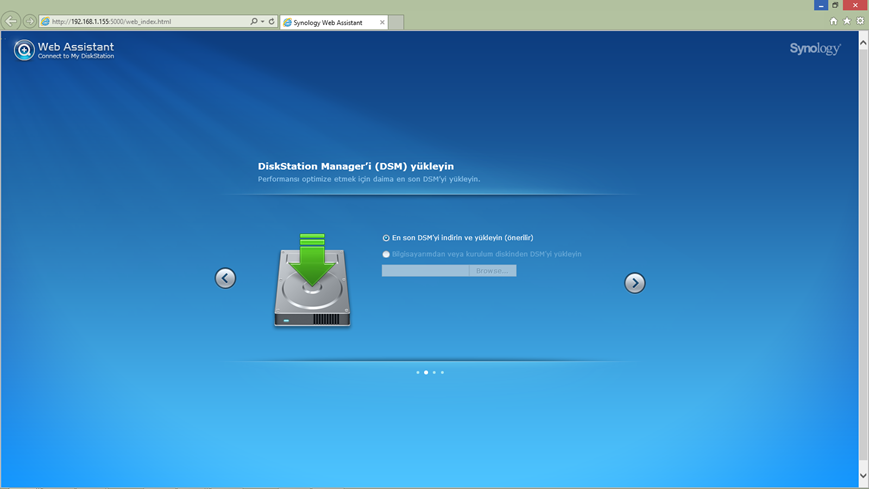The width and height of the screenshot is (869, 489).
Task: Open the address bar search dropdown arrow
Action: point(263,21)
